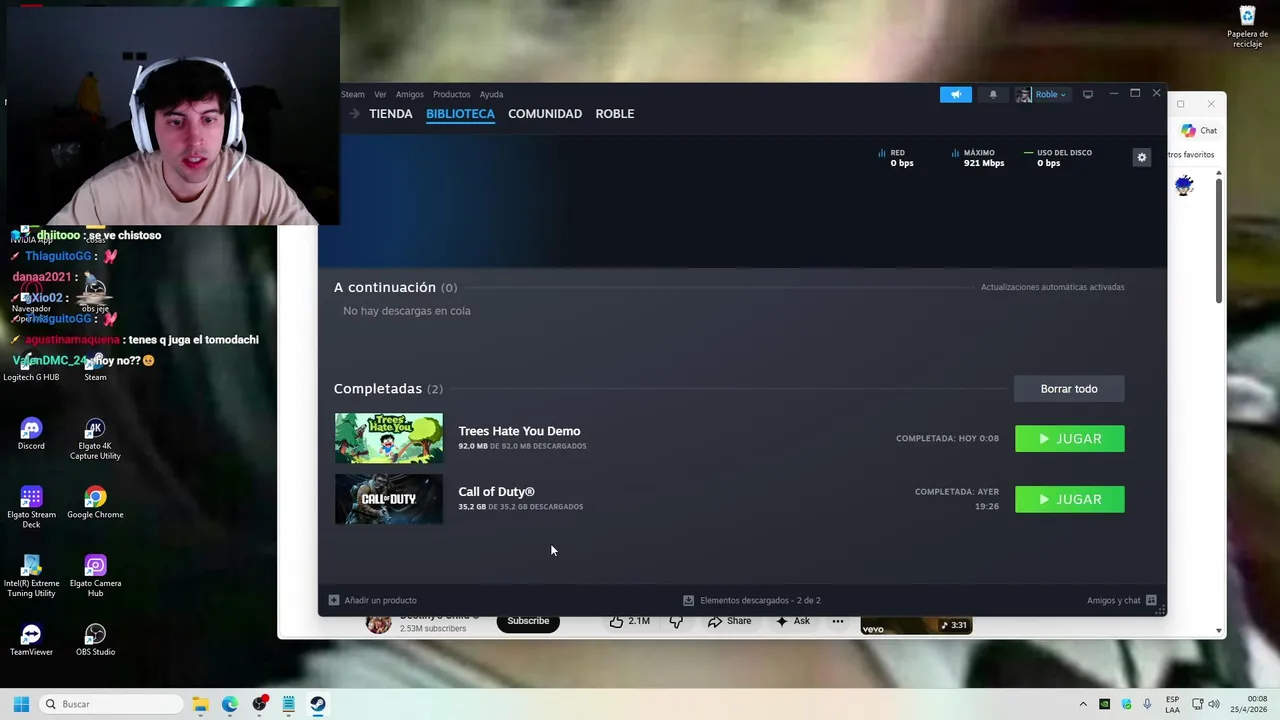Image resolution: width=1280 pixels, height=720 pixels.
Task: Open Roble account dropdown
Action: 1050,94
